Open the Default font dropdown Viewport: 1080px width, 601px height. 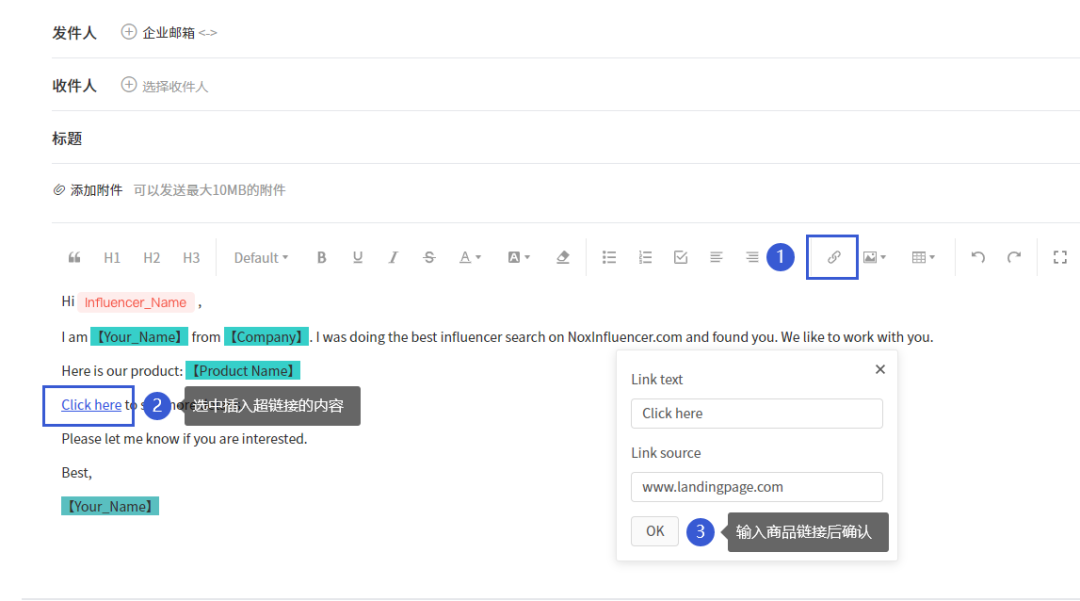pos(261,258)
